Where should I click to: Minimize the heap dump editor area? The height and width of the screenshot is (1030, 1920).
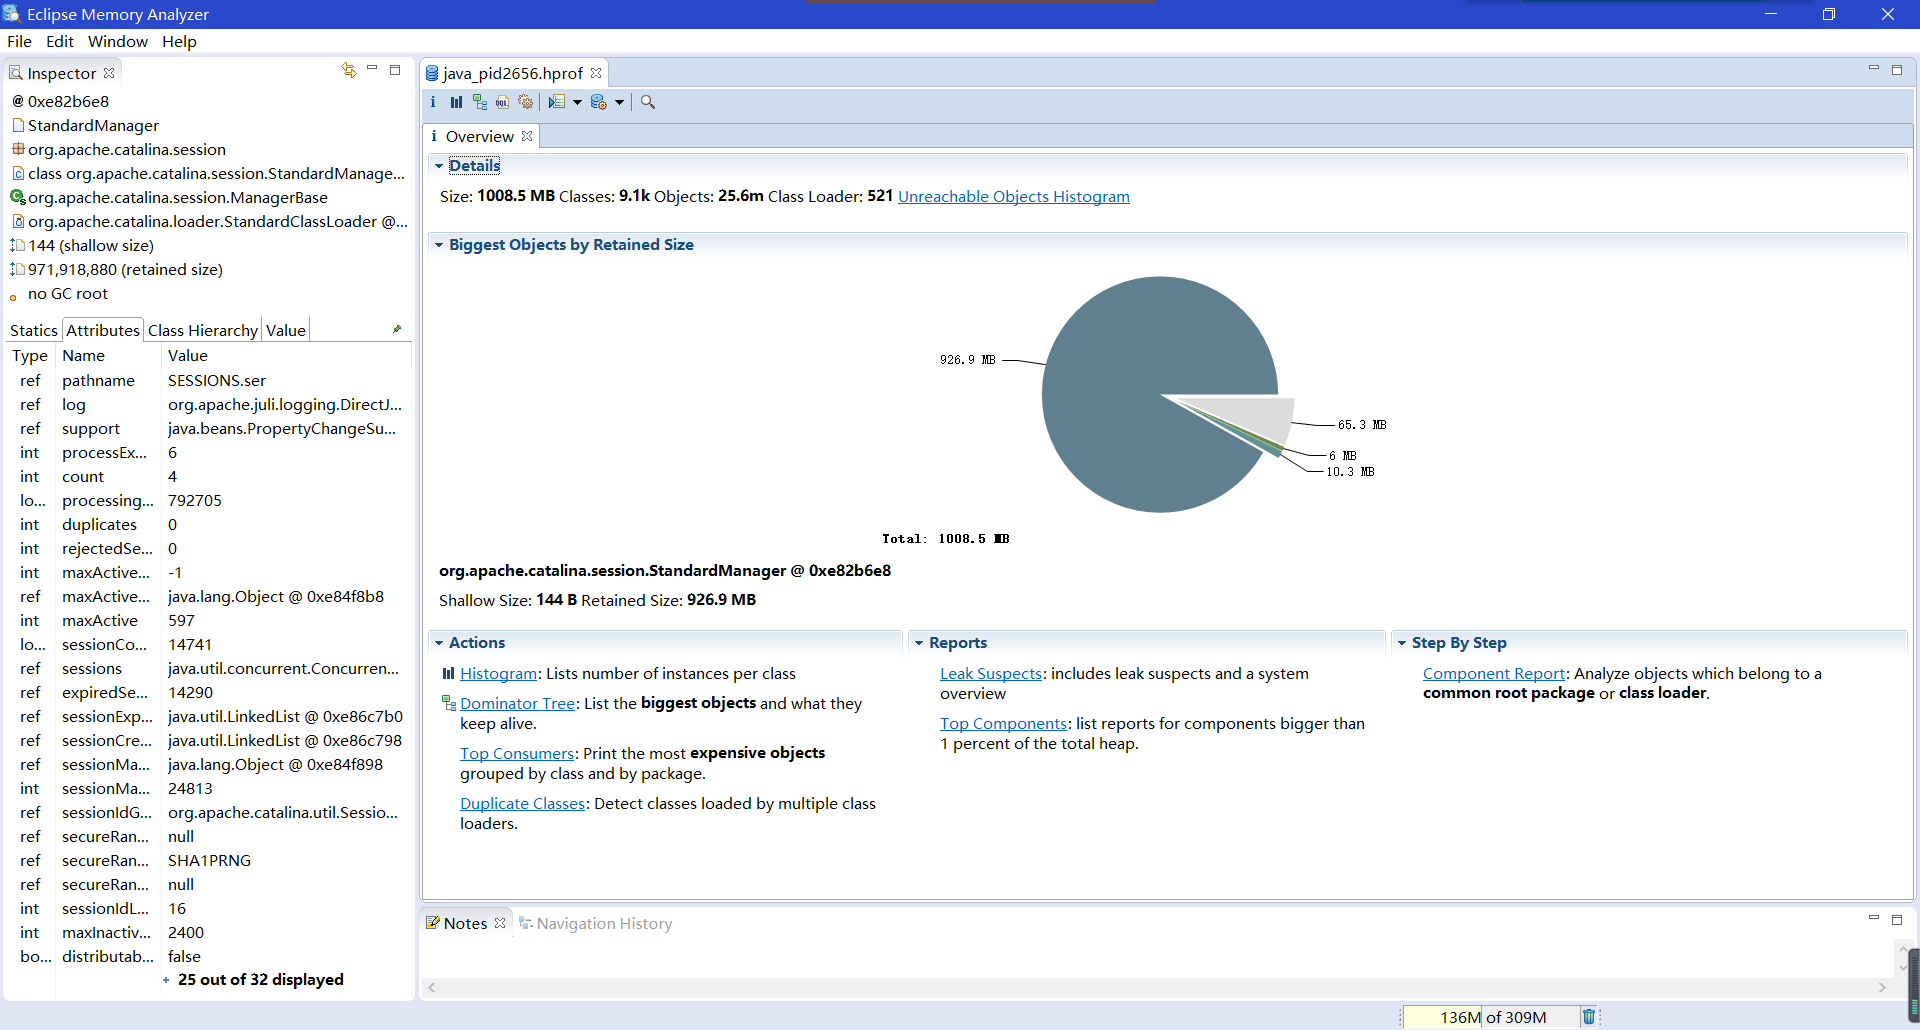[x=1874, y=69]
